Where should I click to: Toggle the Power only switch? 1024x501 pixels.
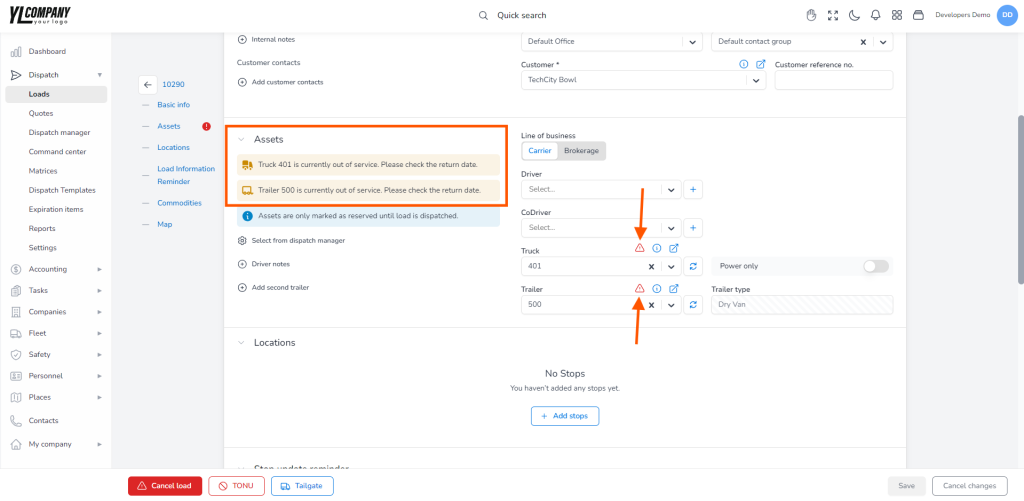pyautogui.click(x=876, y=267)
